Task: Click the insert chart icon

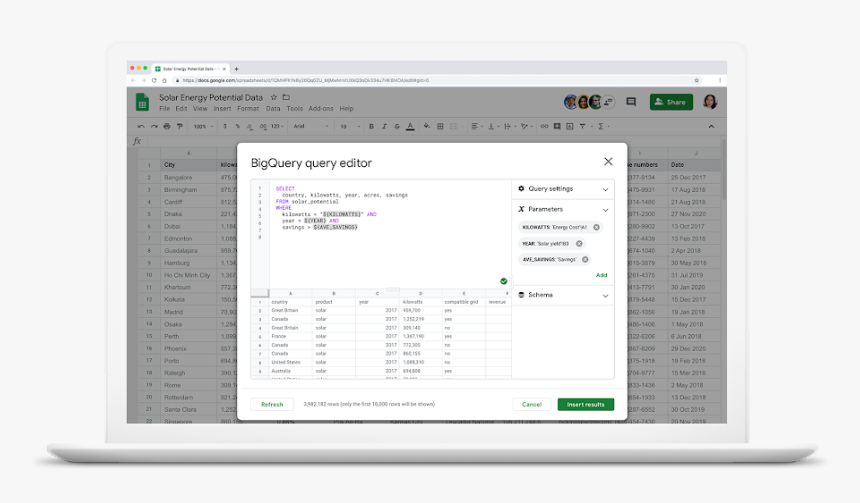Action: 570,126
